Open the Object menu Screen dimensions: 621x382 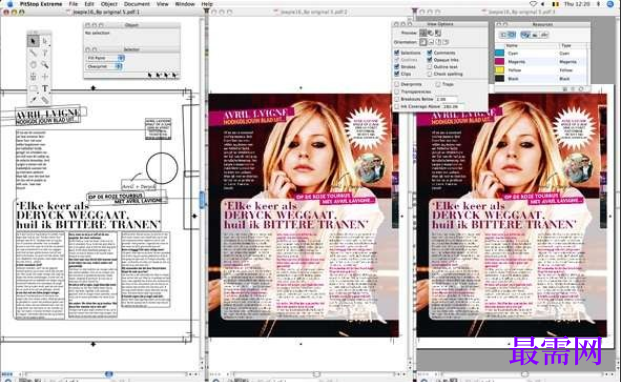(109, 4)
